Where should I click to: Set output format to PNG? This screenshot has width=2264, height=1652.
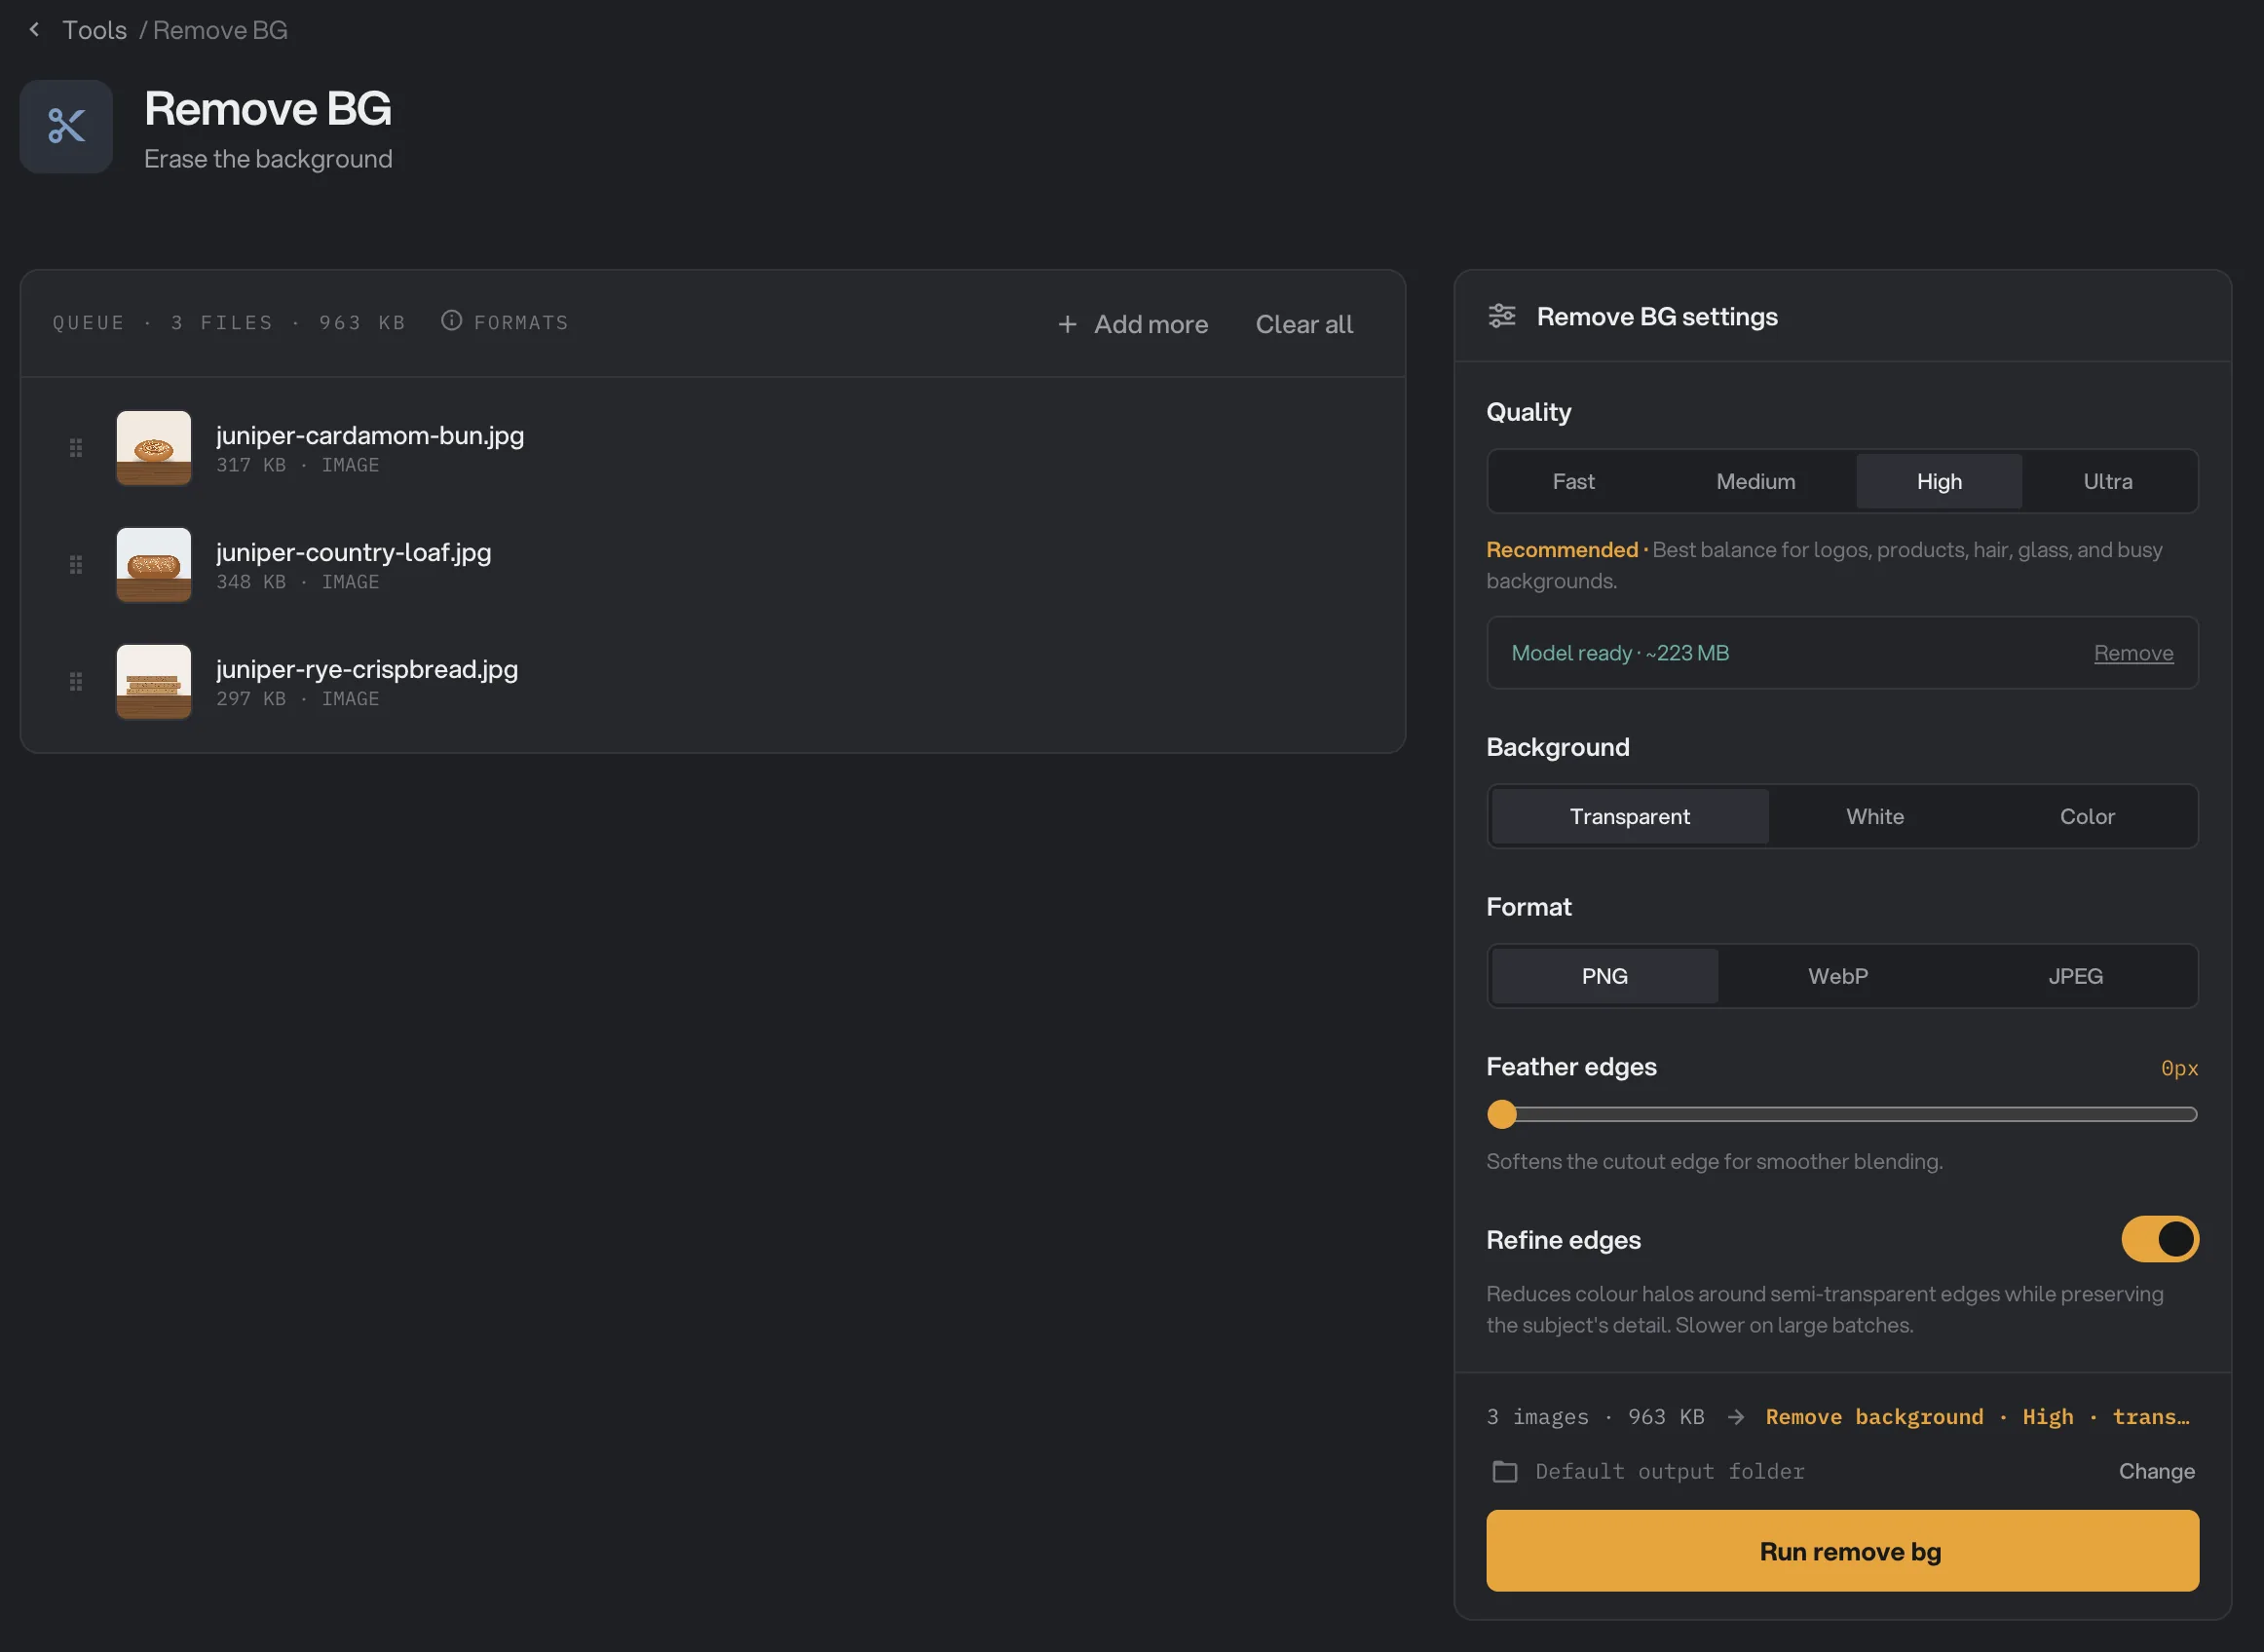click(x=1605, y=976)
